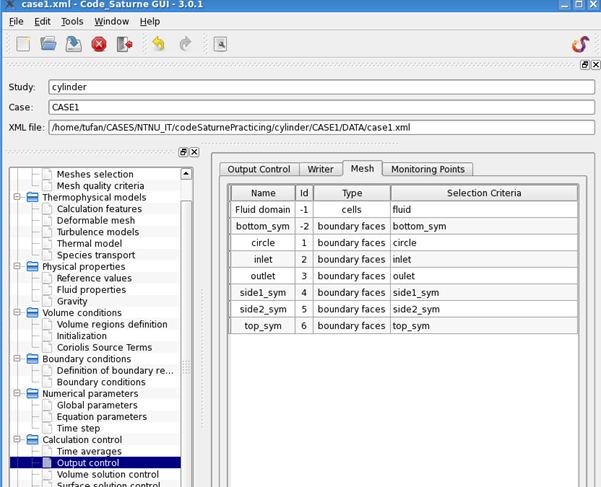Save the case with the save icon
Screen dimensions: 601x487
pyautogui.click(x=73, y=44)
